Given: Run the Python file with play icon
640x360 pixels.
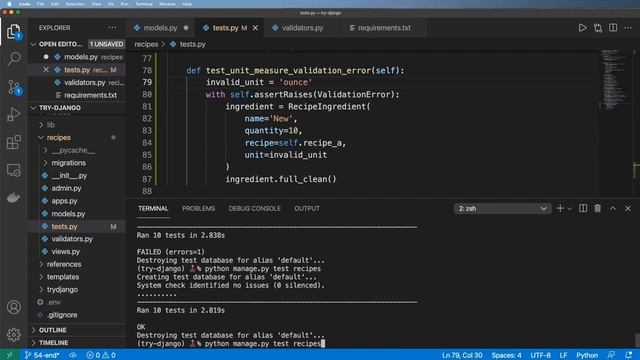Looking at the screenshot, I should [x=582, y=28].
